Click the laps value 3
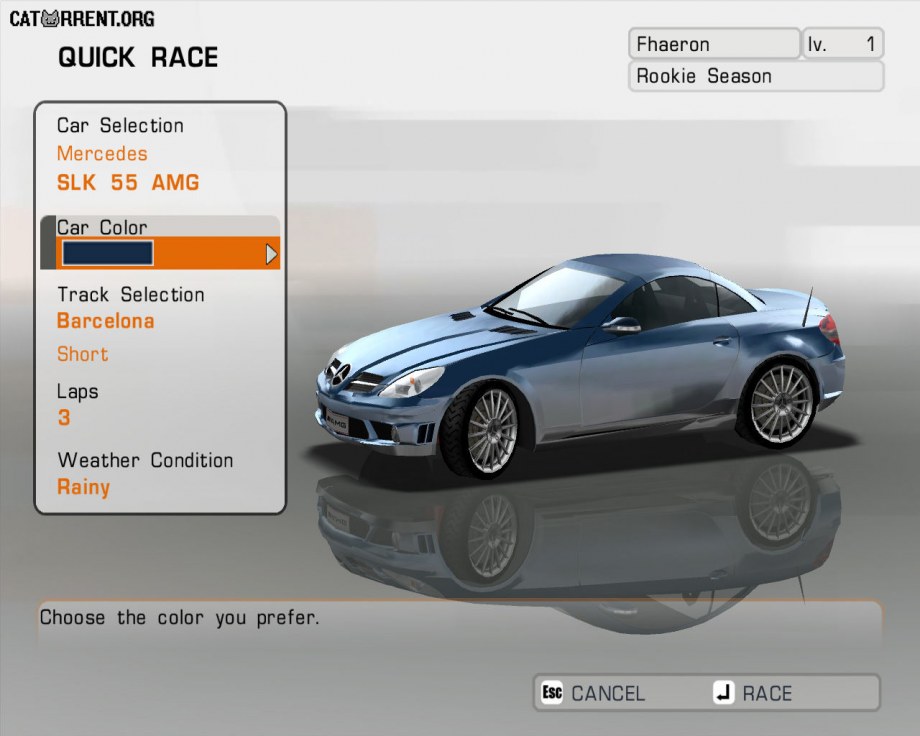 (64, 418)
